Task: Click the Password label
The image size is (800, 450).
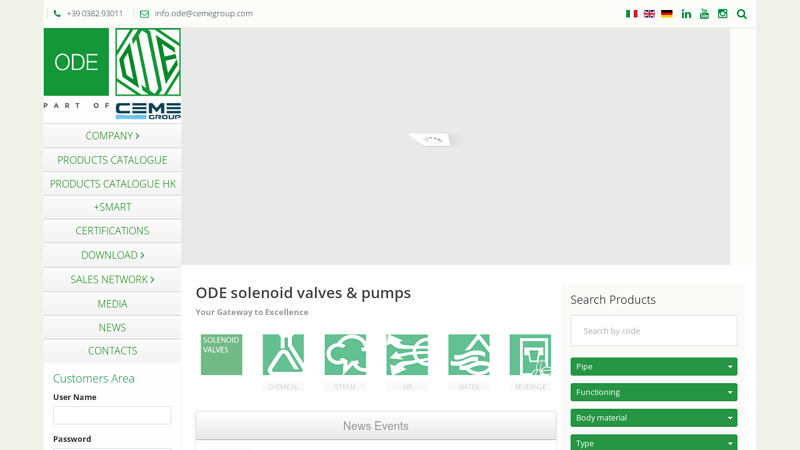Action: point(72,439)
